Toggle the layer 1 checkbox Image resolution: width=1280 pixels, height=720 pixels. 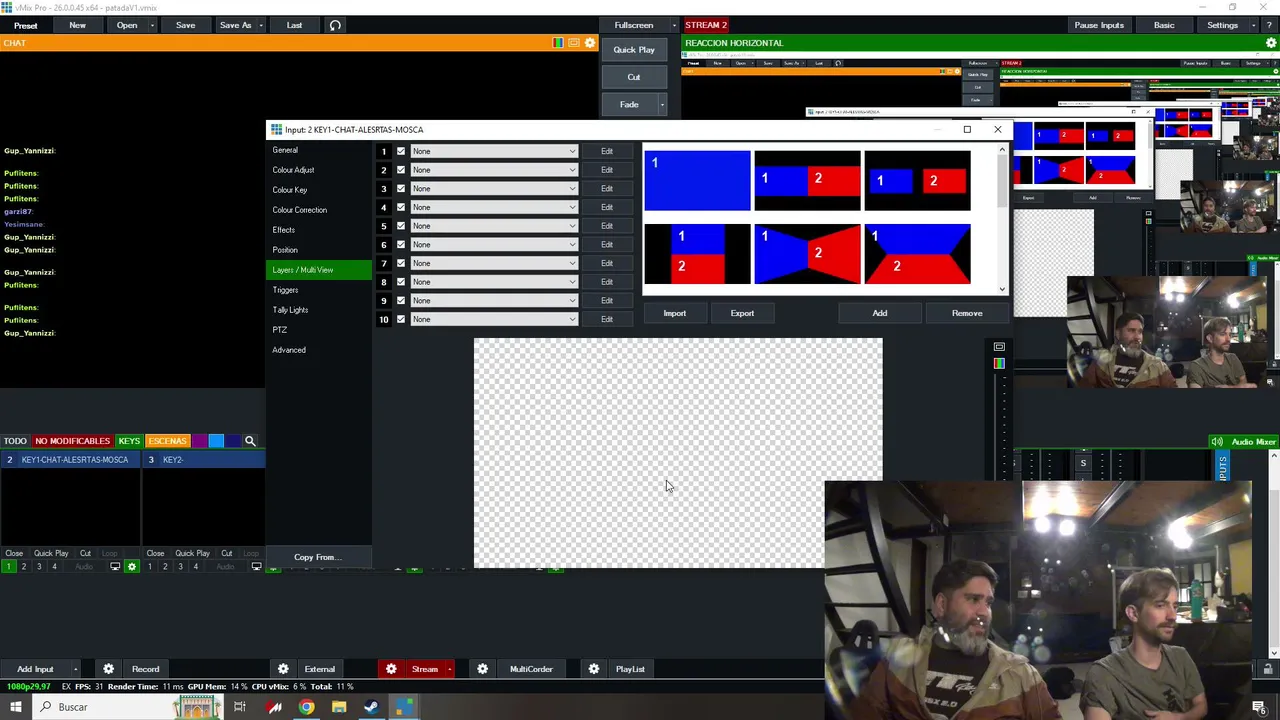401,151
